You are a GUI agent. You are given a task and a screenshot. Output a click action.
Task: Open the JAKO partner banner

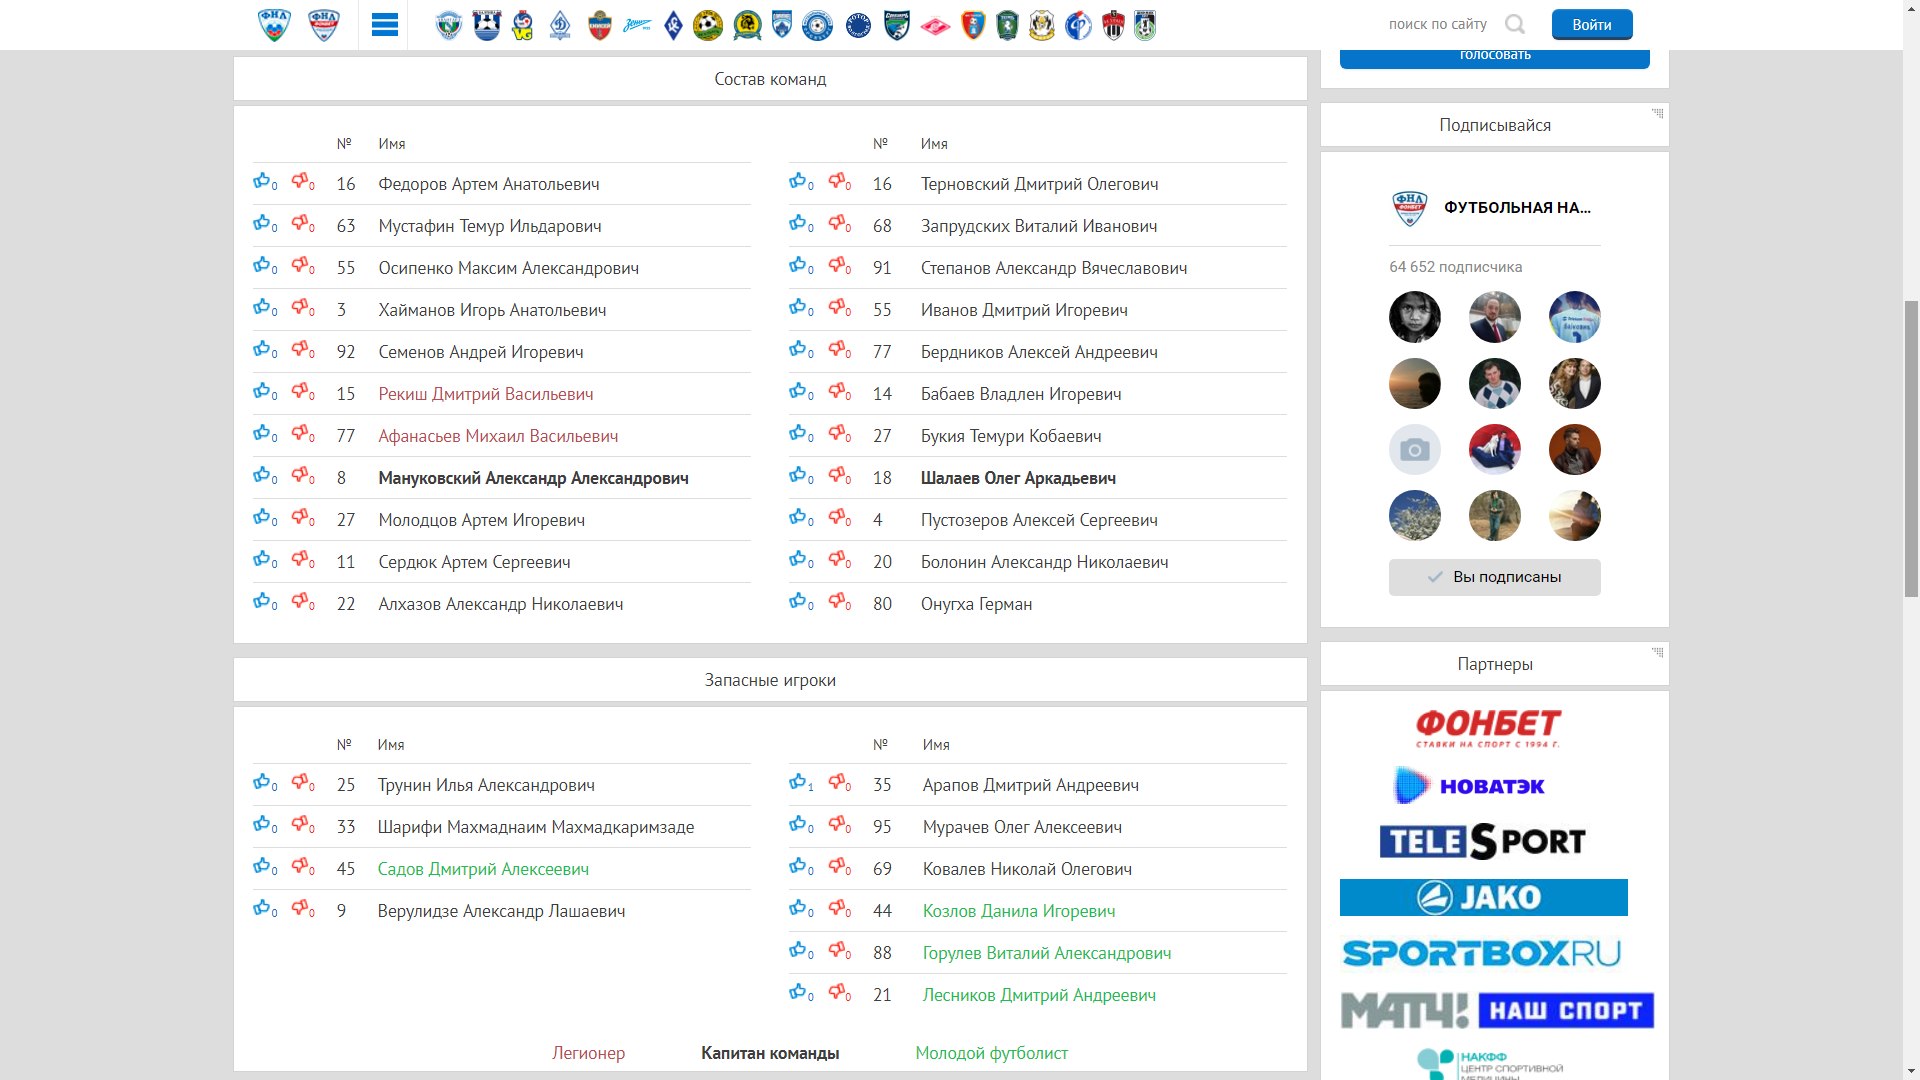pyautogui.click(x=1483, y=897)
